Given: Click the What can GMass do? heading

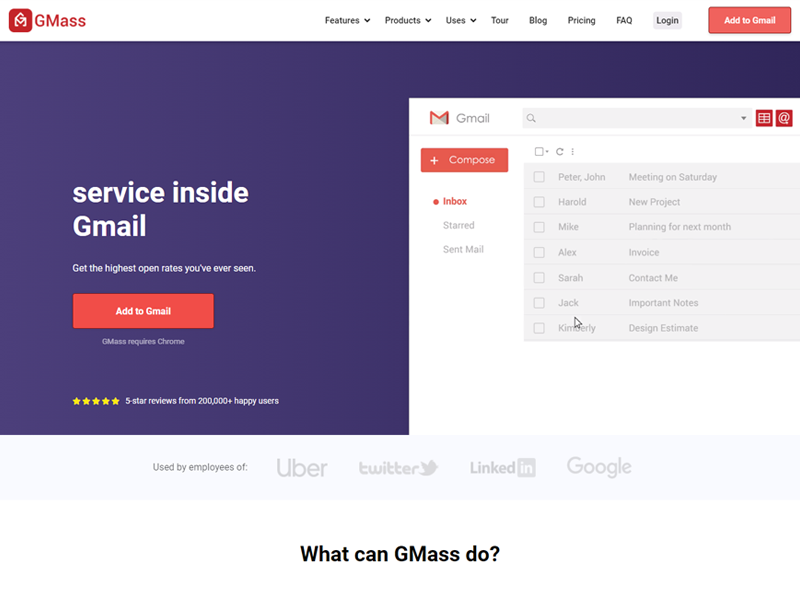Looking at the screenshot, I should [x=400, y=554].
